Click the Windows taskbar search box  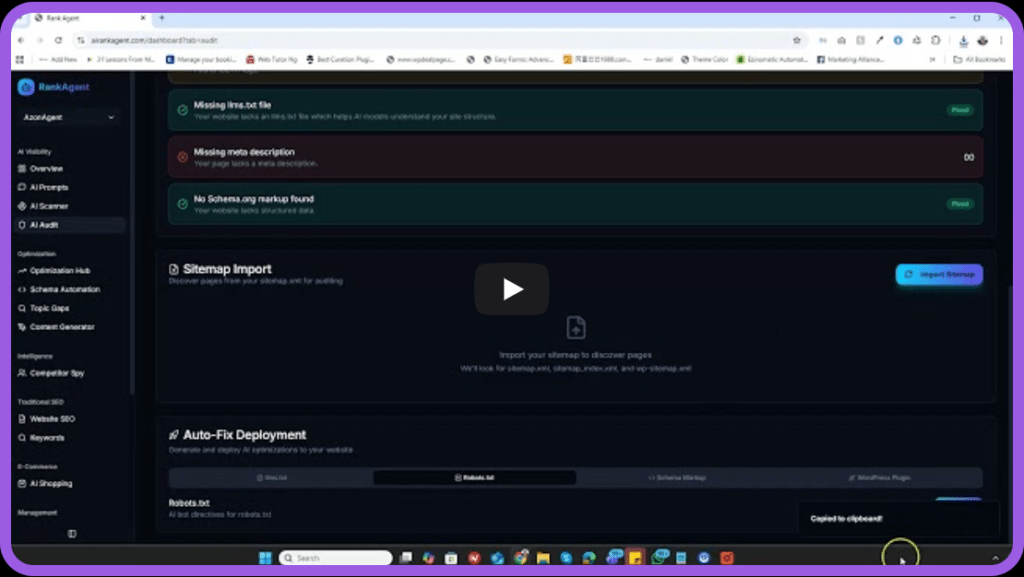[334, 558]
